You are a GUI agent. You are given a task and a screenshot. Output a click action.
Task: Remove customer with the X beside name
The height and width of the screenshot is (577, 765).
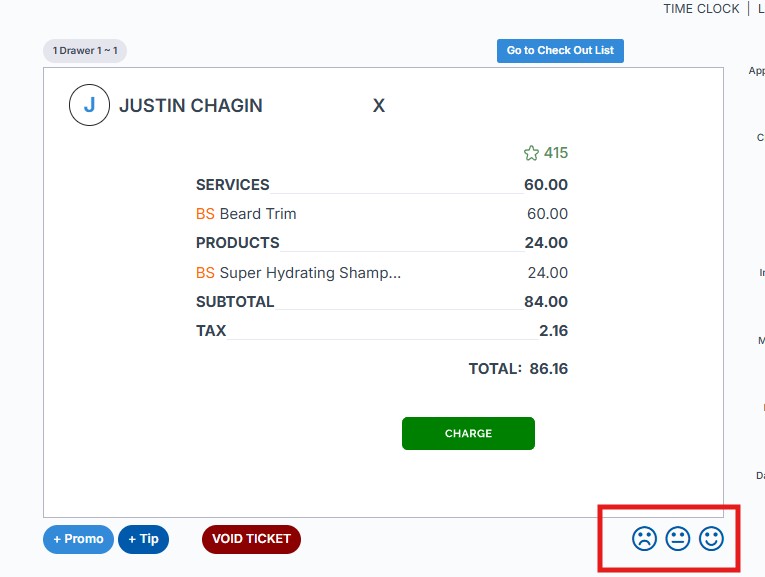379,106
